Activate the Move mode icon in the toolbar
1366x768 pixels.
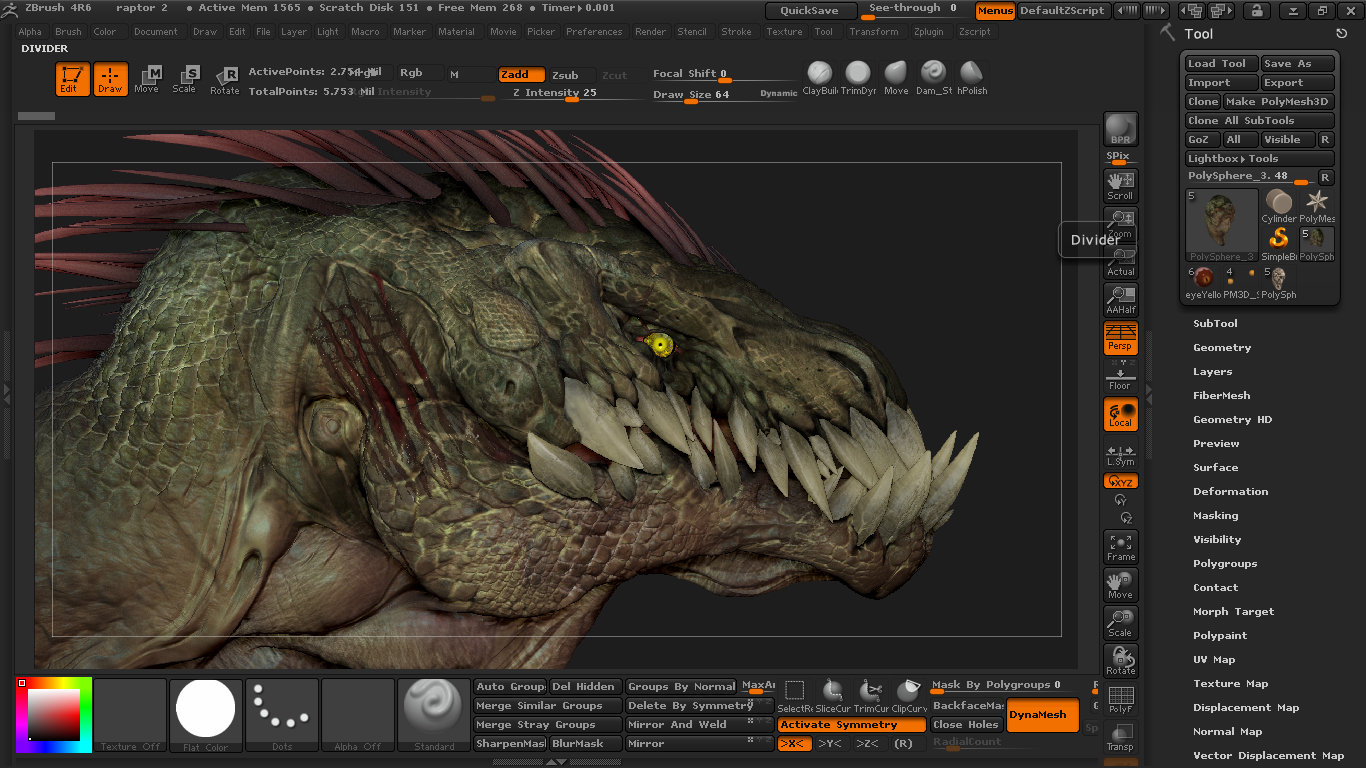point(146,80)
